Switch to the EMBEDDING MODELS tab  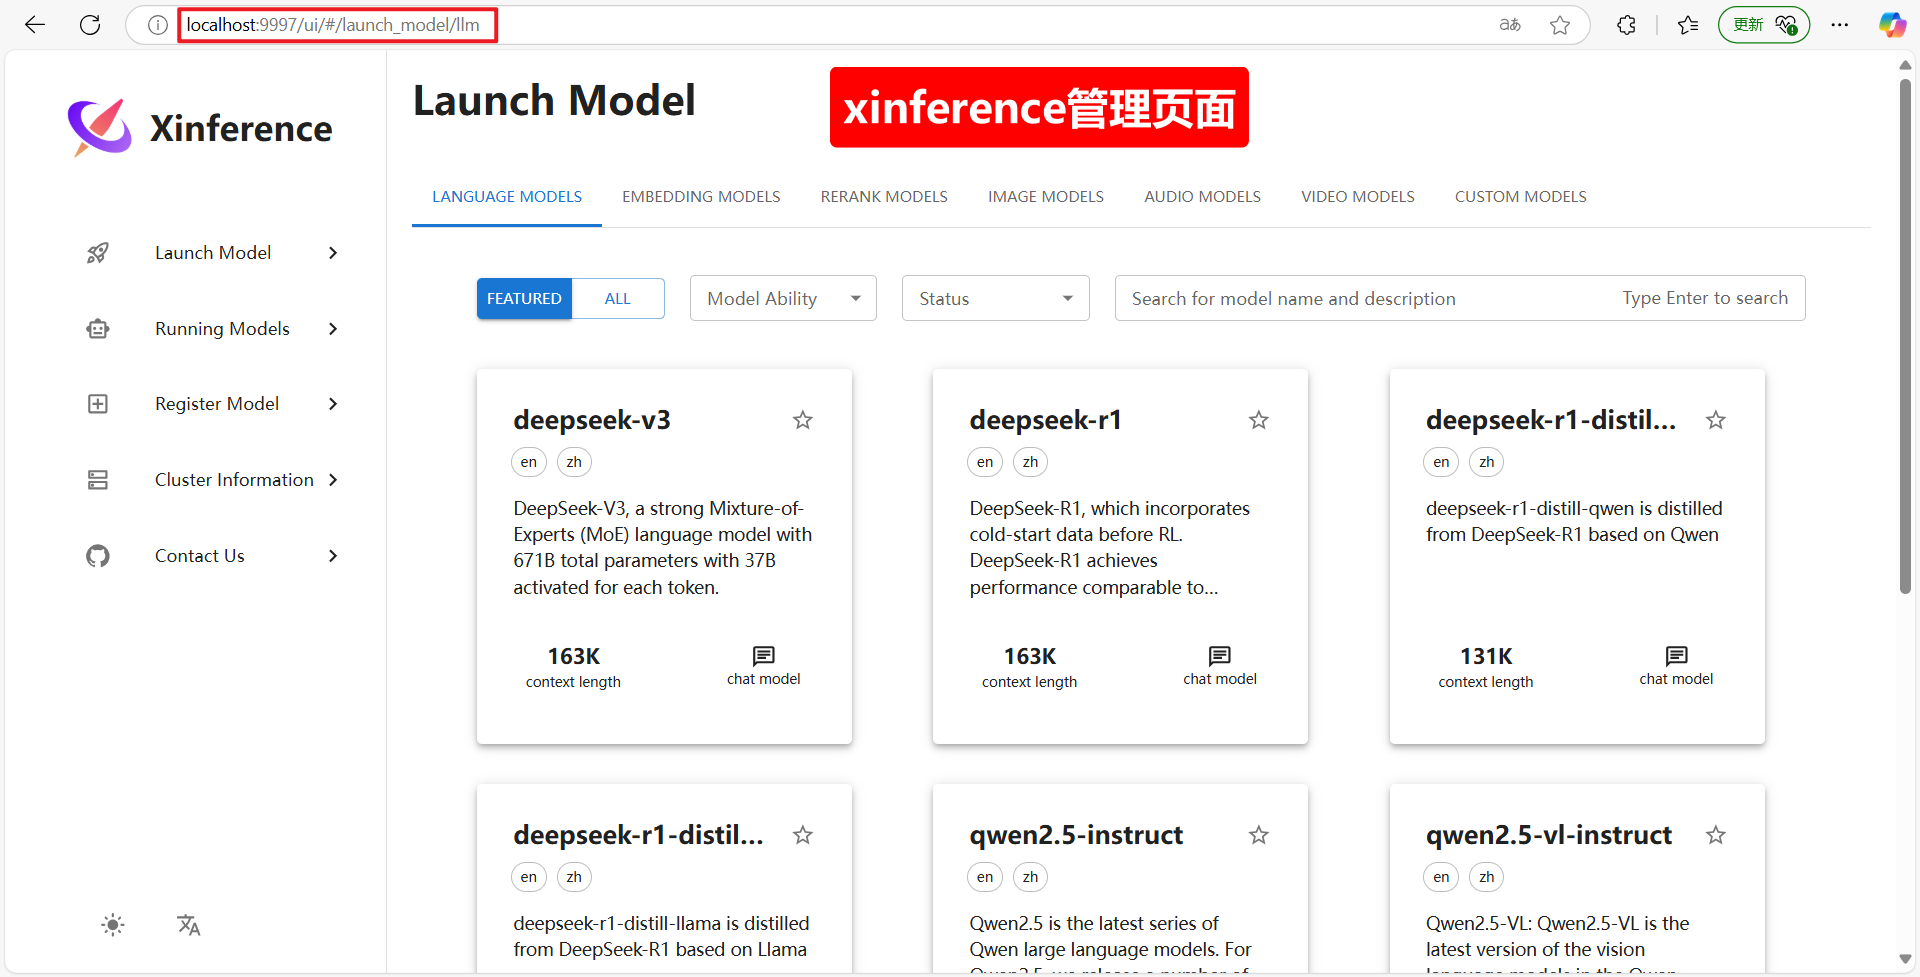pyautogui.click(x=701, y=197)
